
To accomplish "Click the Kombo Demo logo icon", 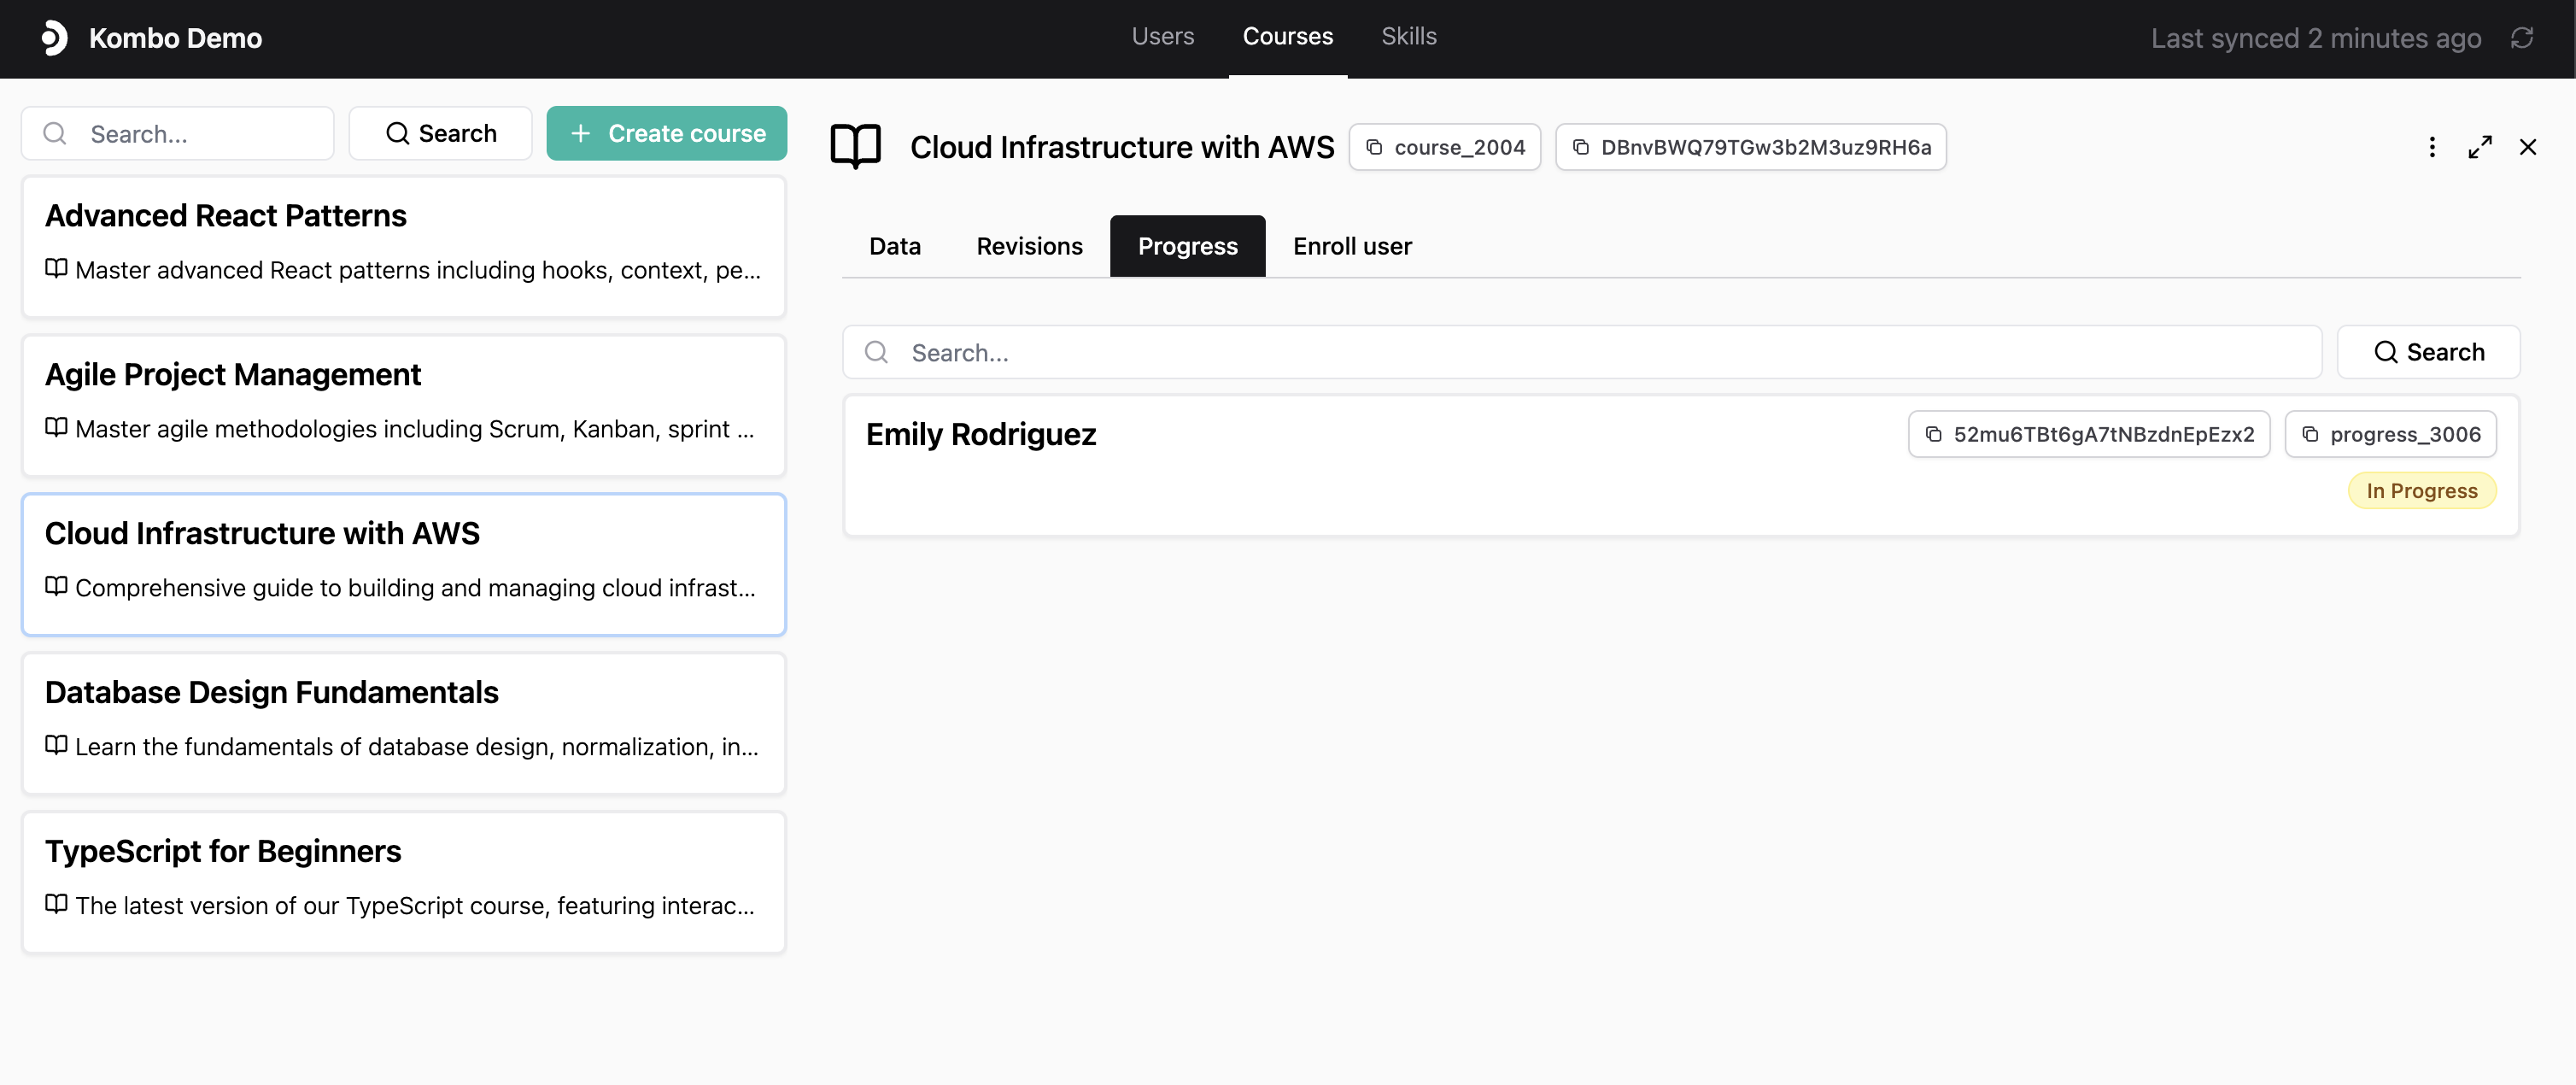I will (x=54, y=38).
